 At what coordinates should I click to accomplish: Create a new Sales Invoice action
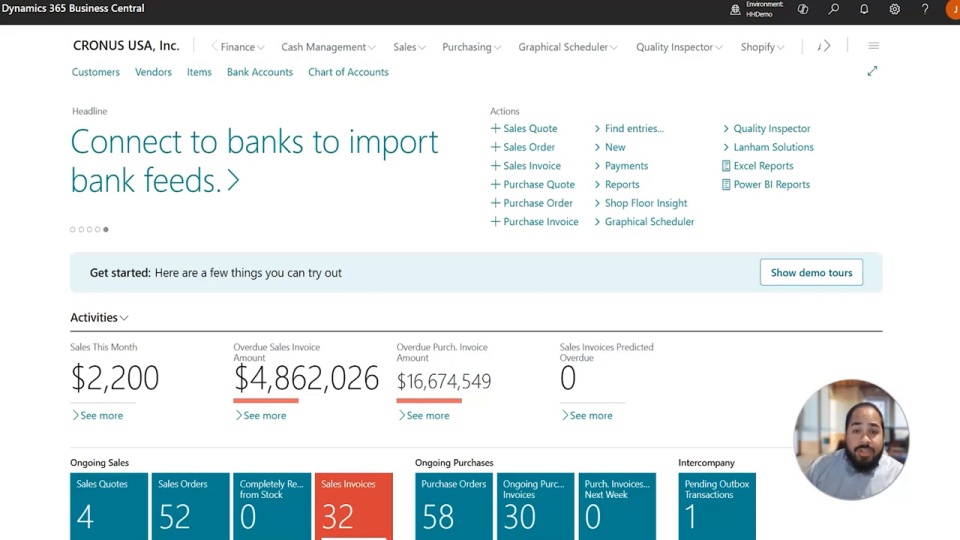526,166
